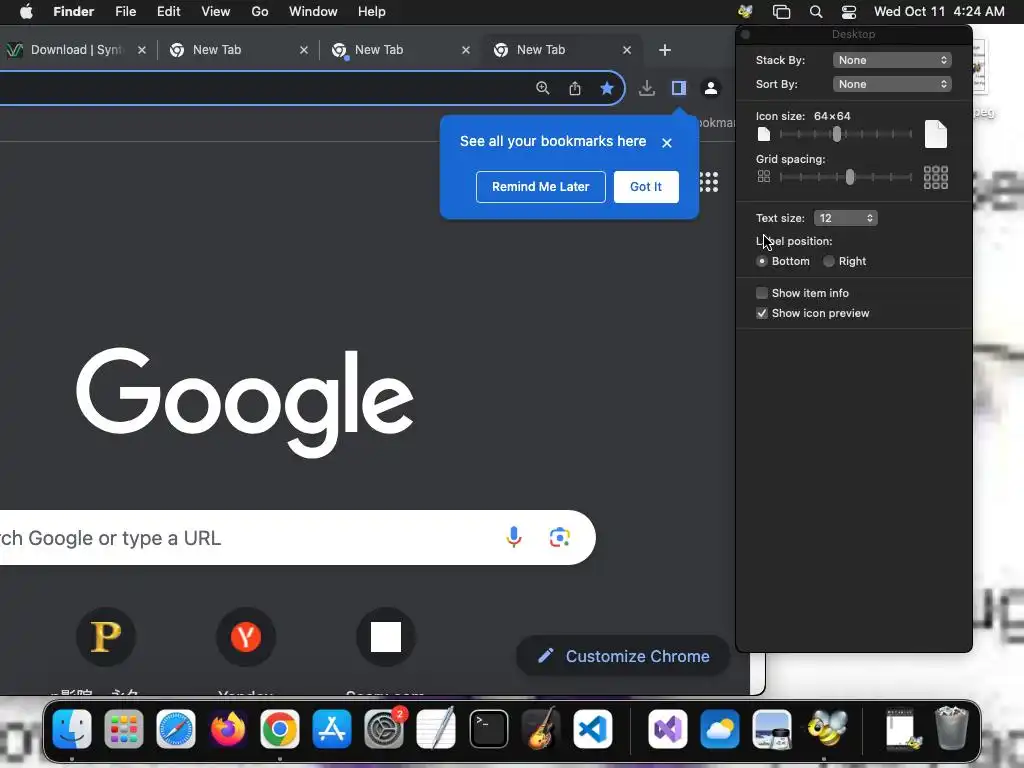This screenshot has height=768, width=1024.
Task: Open the Trash in the Dock
Action: click(951, 728)
